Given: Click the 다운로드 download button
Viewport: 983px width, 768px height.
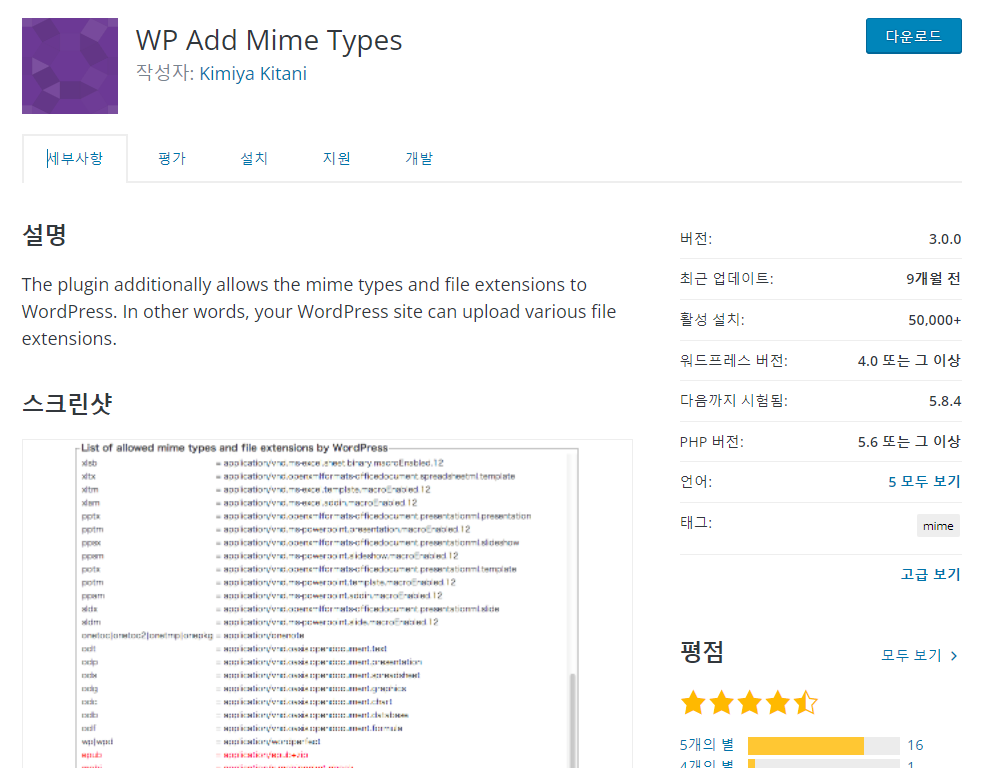Looking at the screenshot, I should [913, 36].
